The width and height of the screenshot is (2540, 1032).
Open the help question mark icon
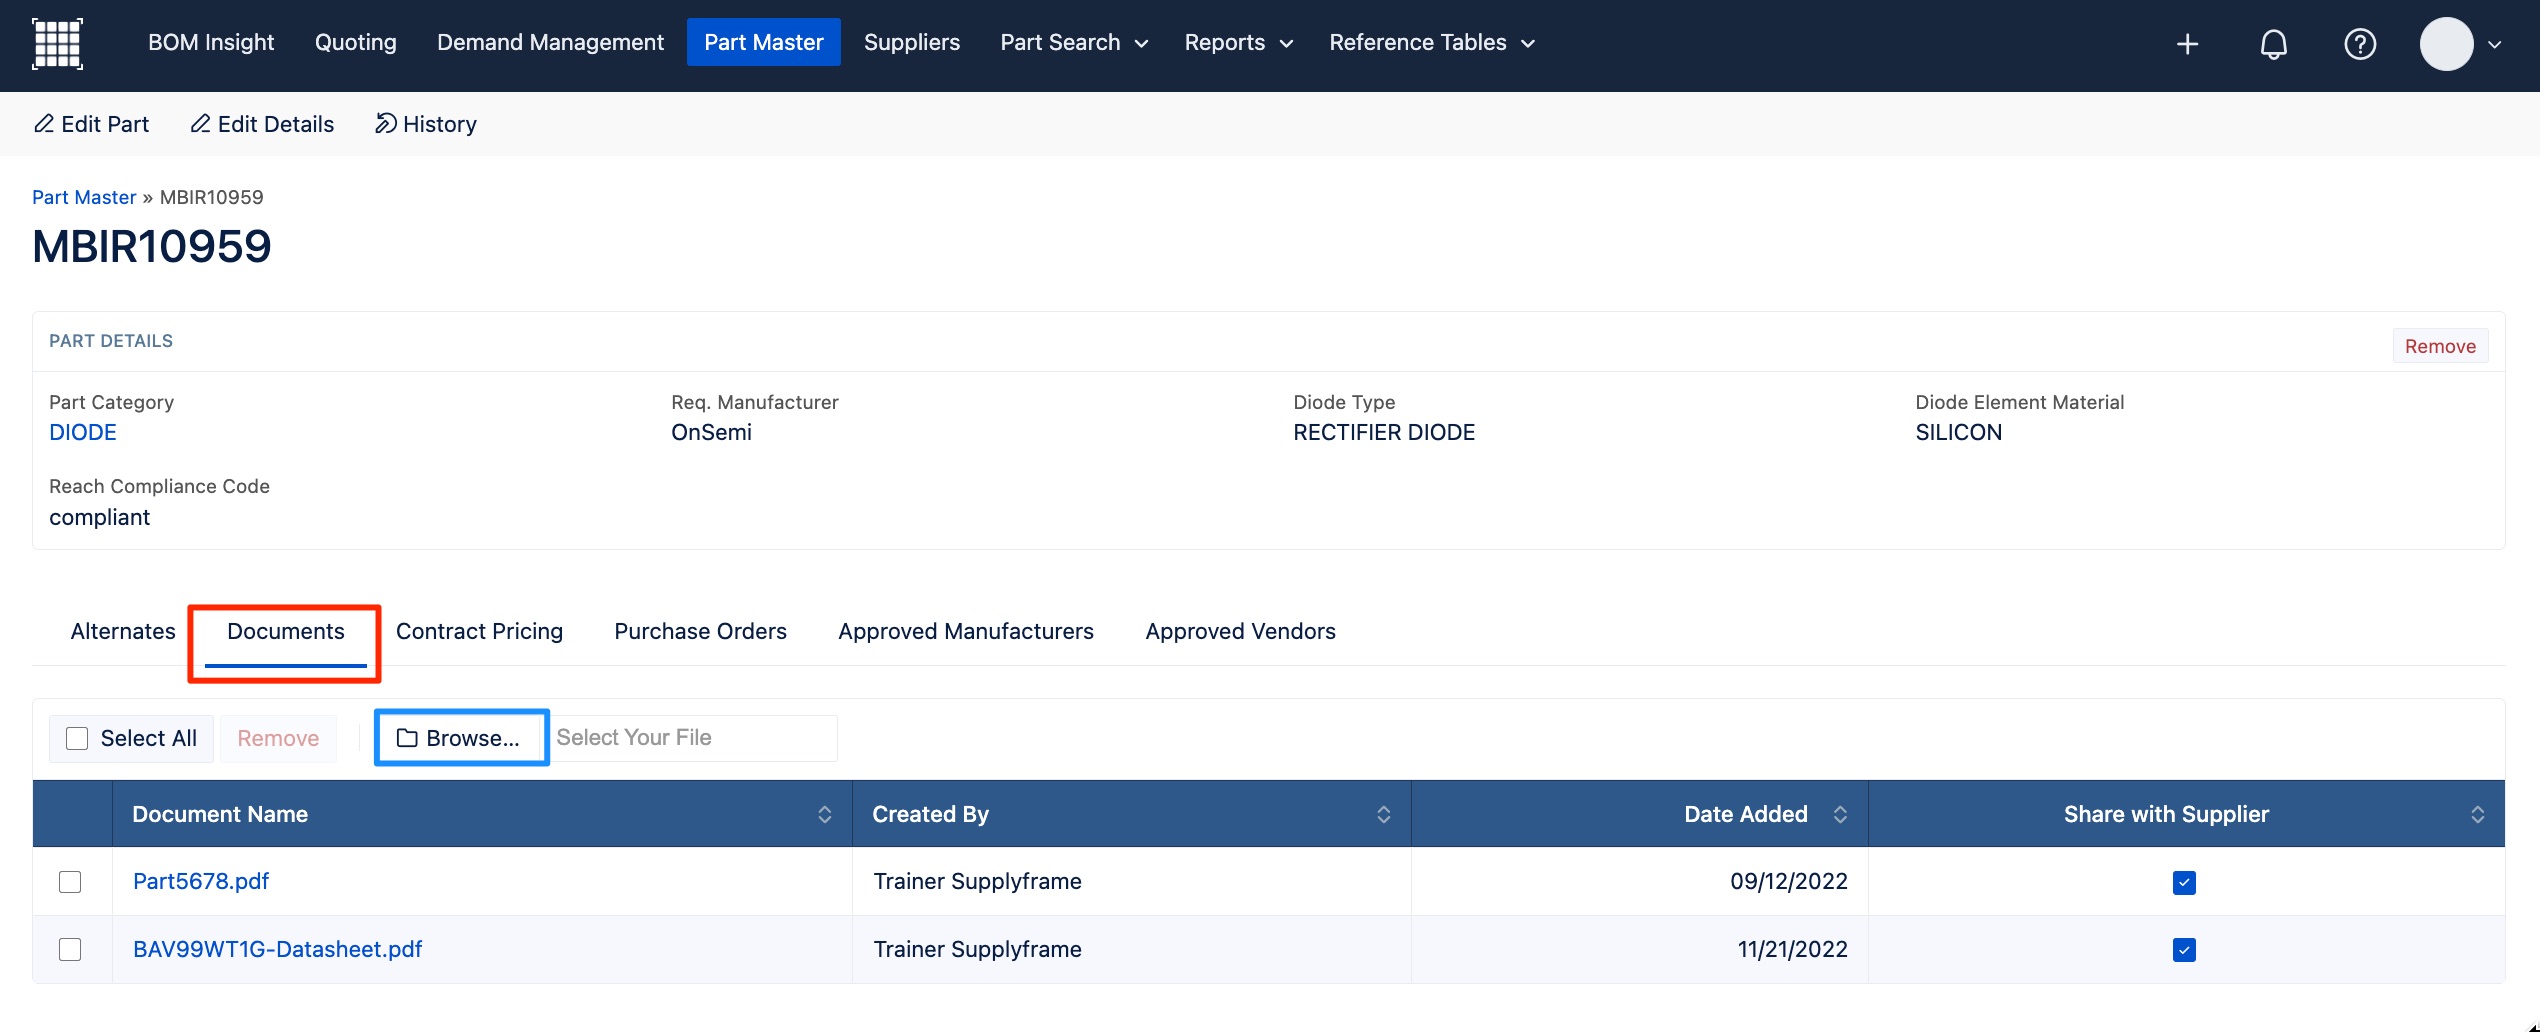coord(2360,44)
